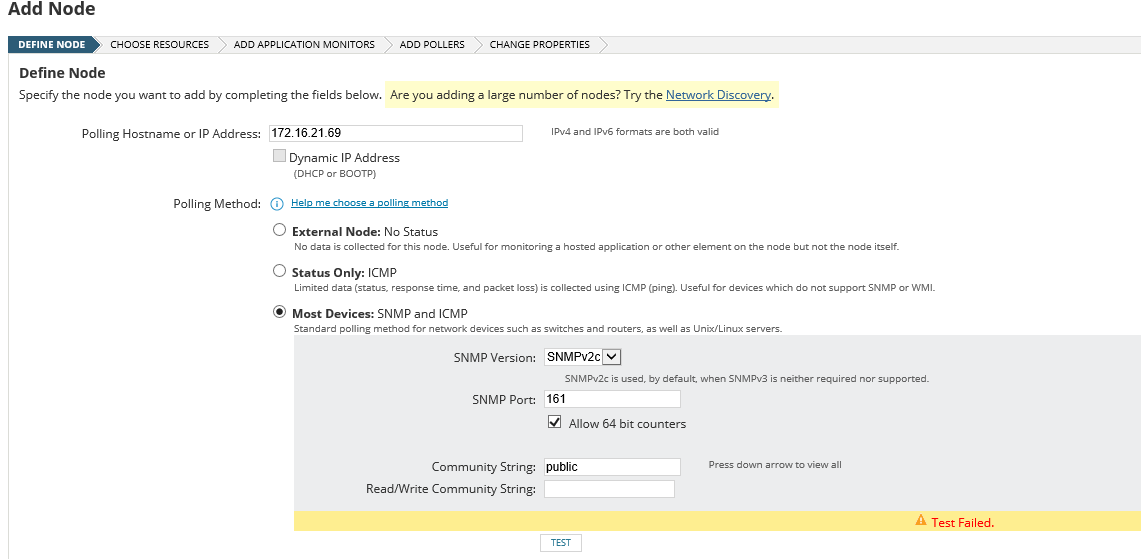Check the Dynamic IP Address checkbox

click(279, 156)
